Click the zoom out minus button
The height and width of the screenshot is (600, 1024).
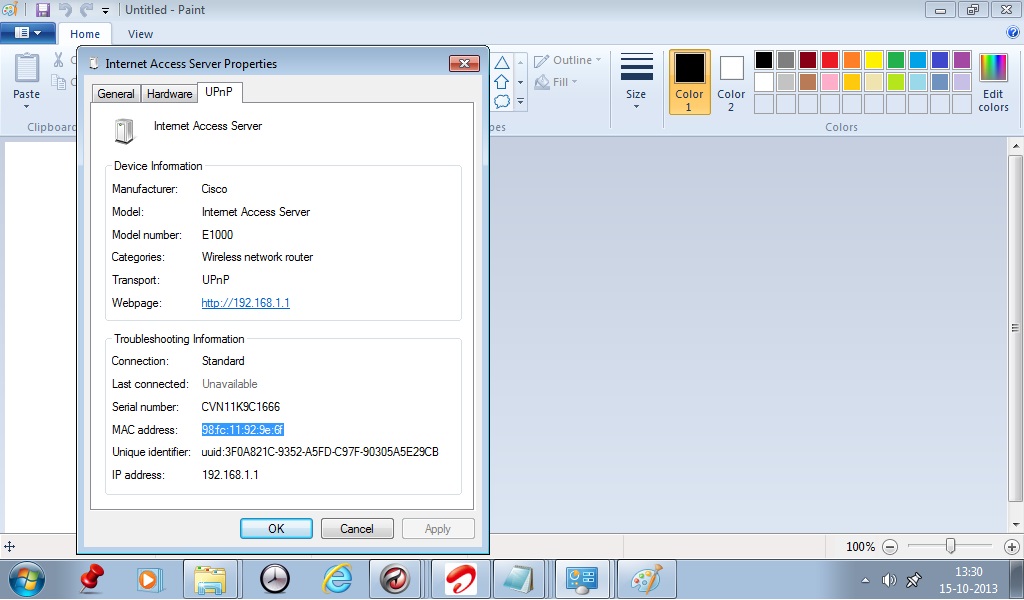coord(889,547)
